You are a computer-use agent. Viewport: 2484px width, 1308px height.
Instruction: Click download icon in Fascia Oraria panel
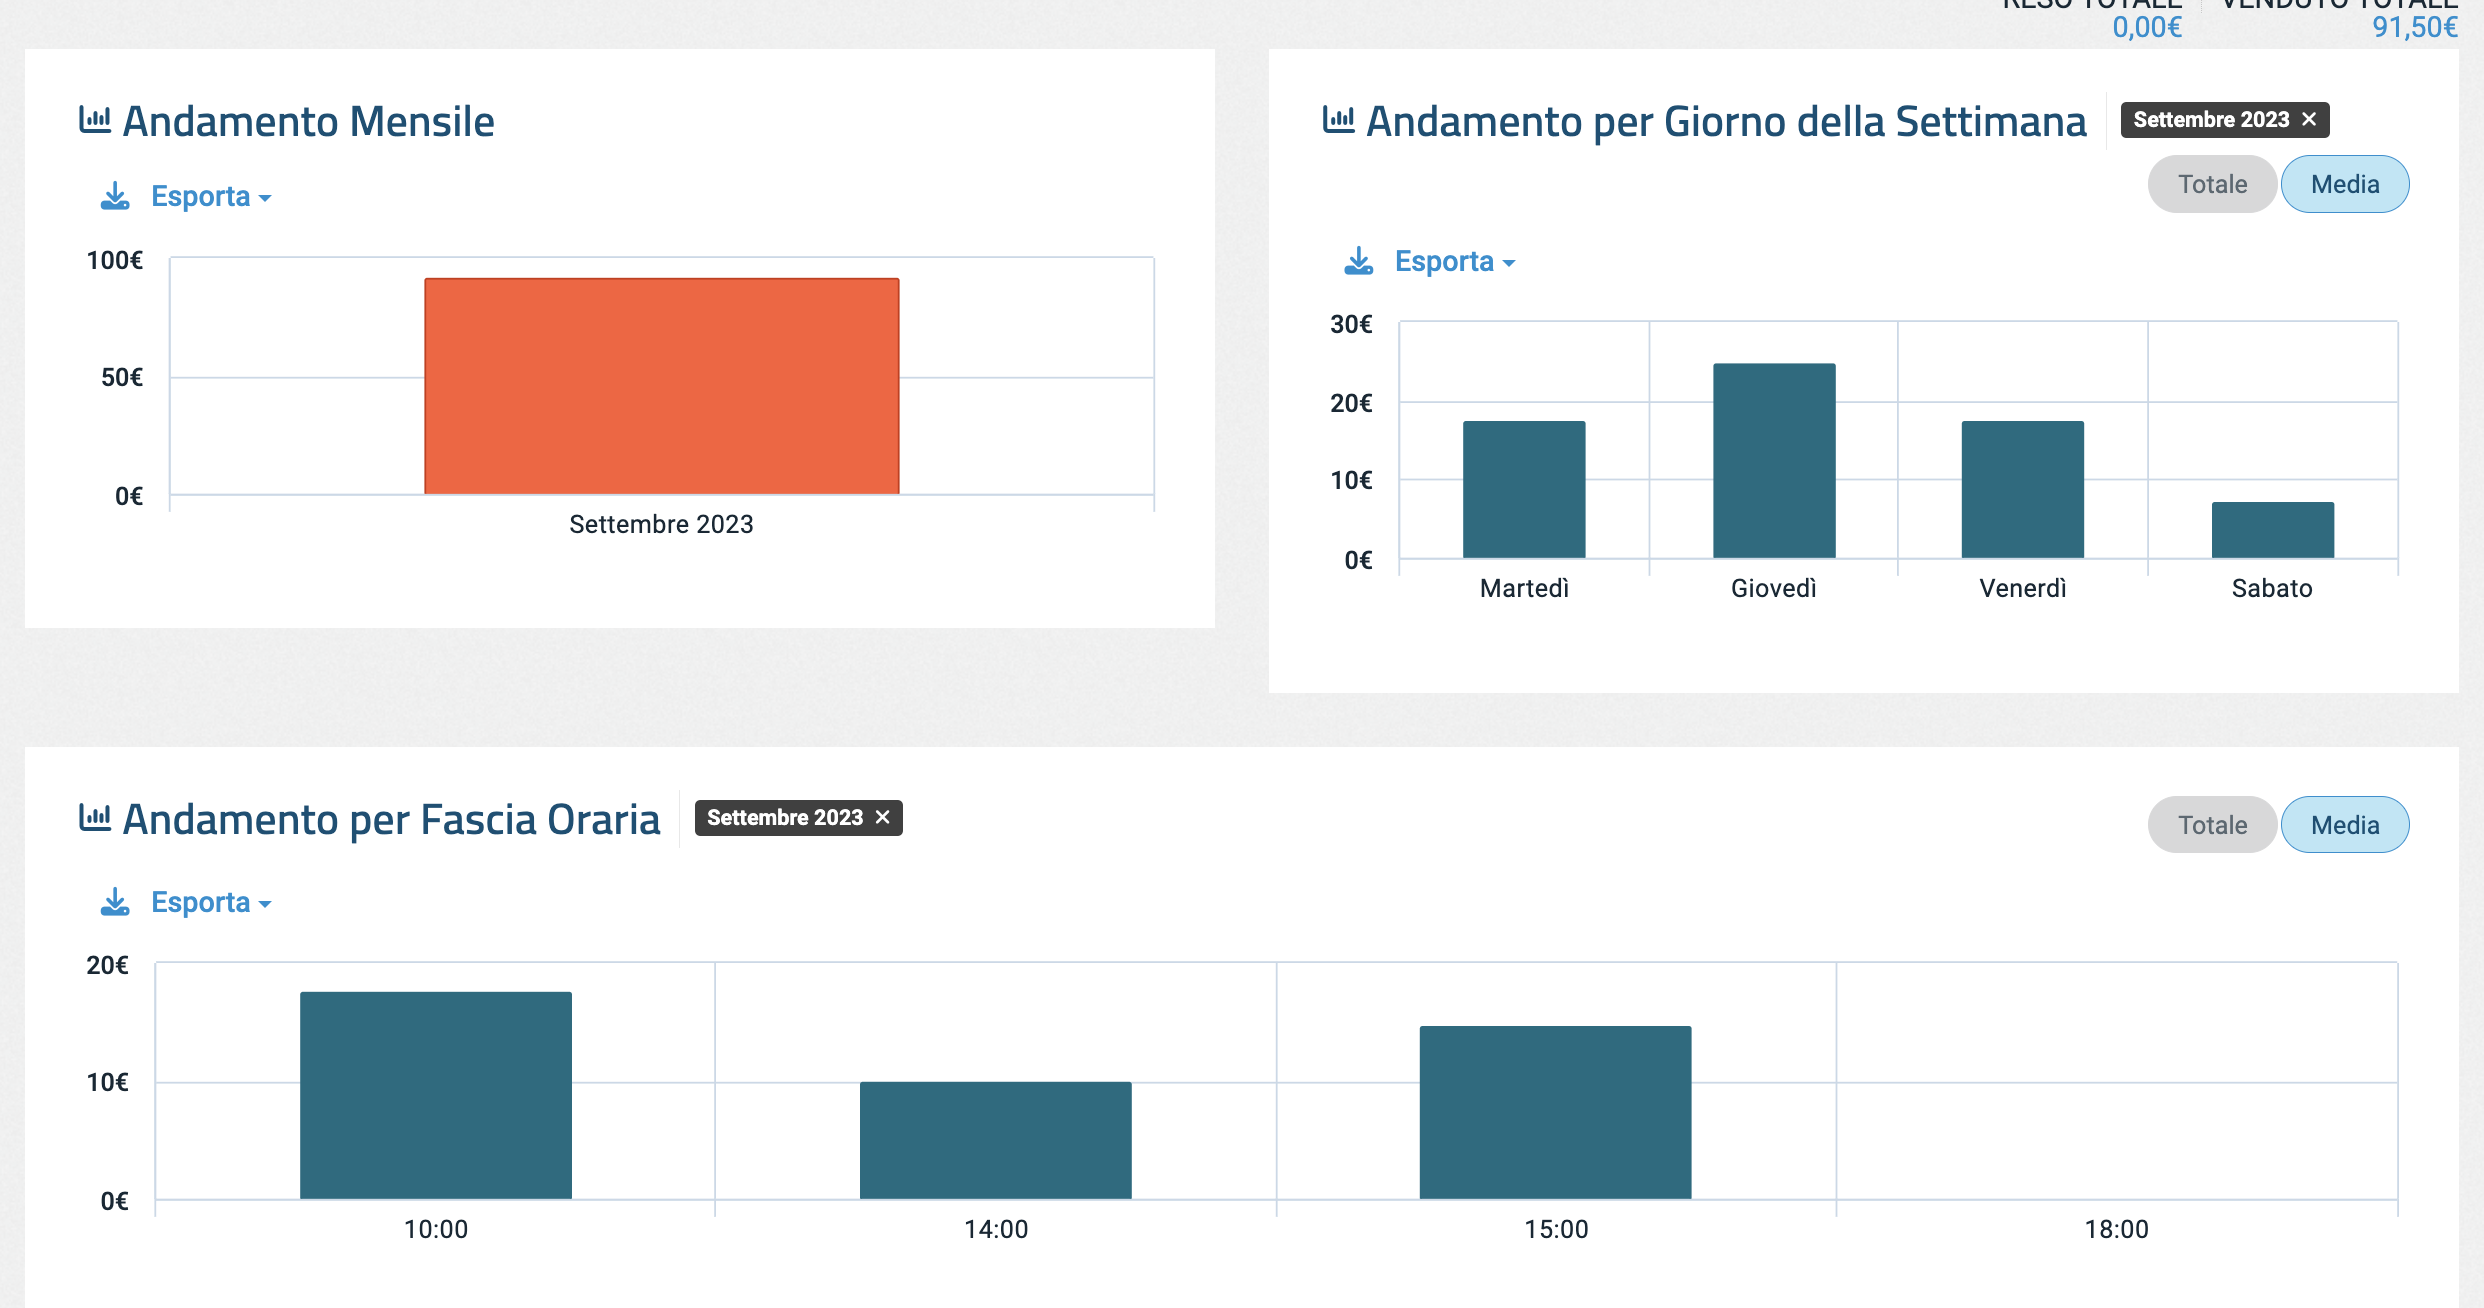[115, 902]
